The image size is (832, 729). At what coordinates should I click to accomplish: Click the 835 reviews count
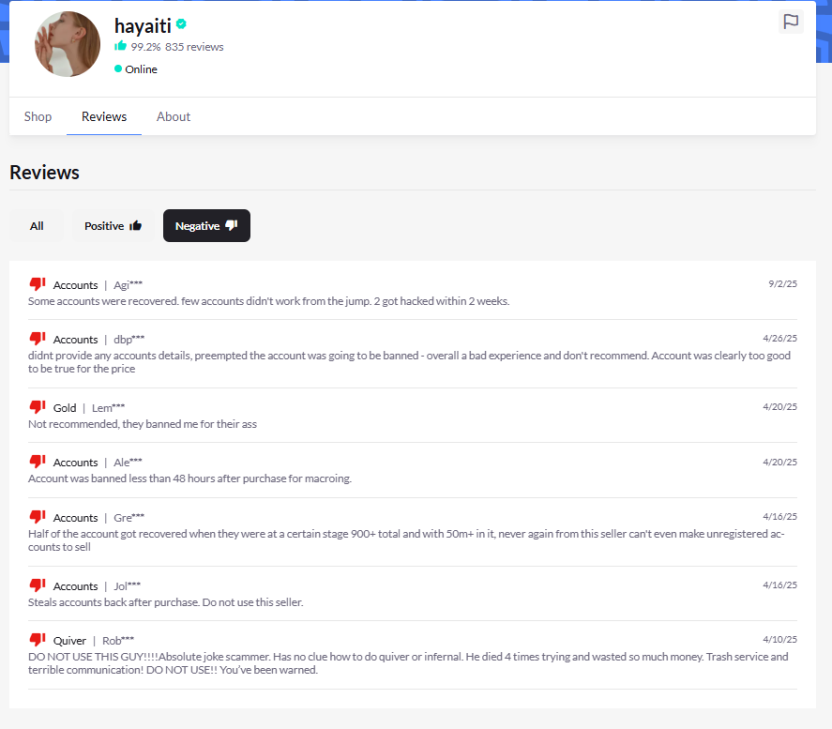[194, 47]
